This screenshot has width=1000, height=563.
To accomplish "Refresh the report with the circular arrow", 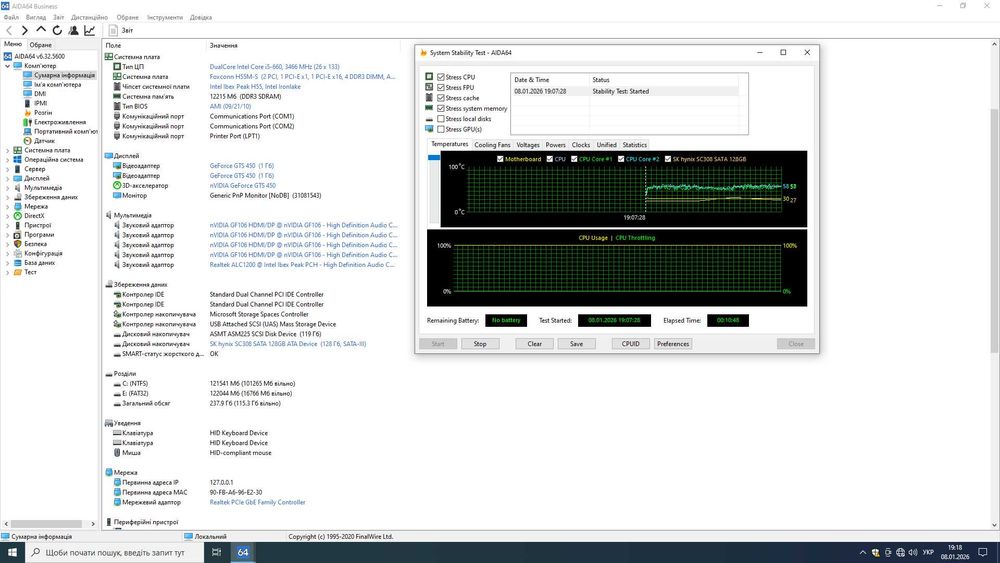I will [57, 30].
